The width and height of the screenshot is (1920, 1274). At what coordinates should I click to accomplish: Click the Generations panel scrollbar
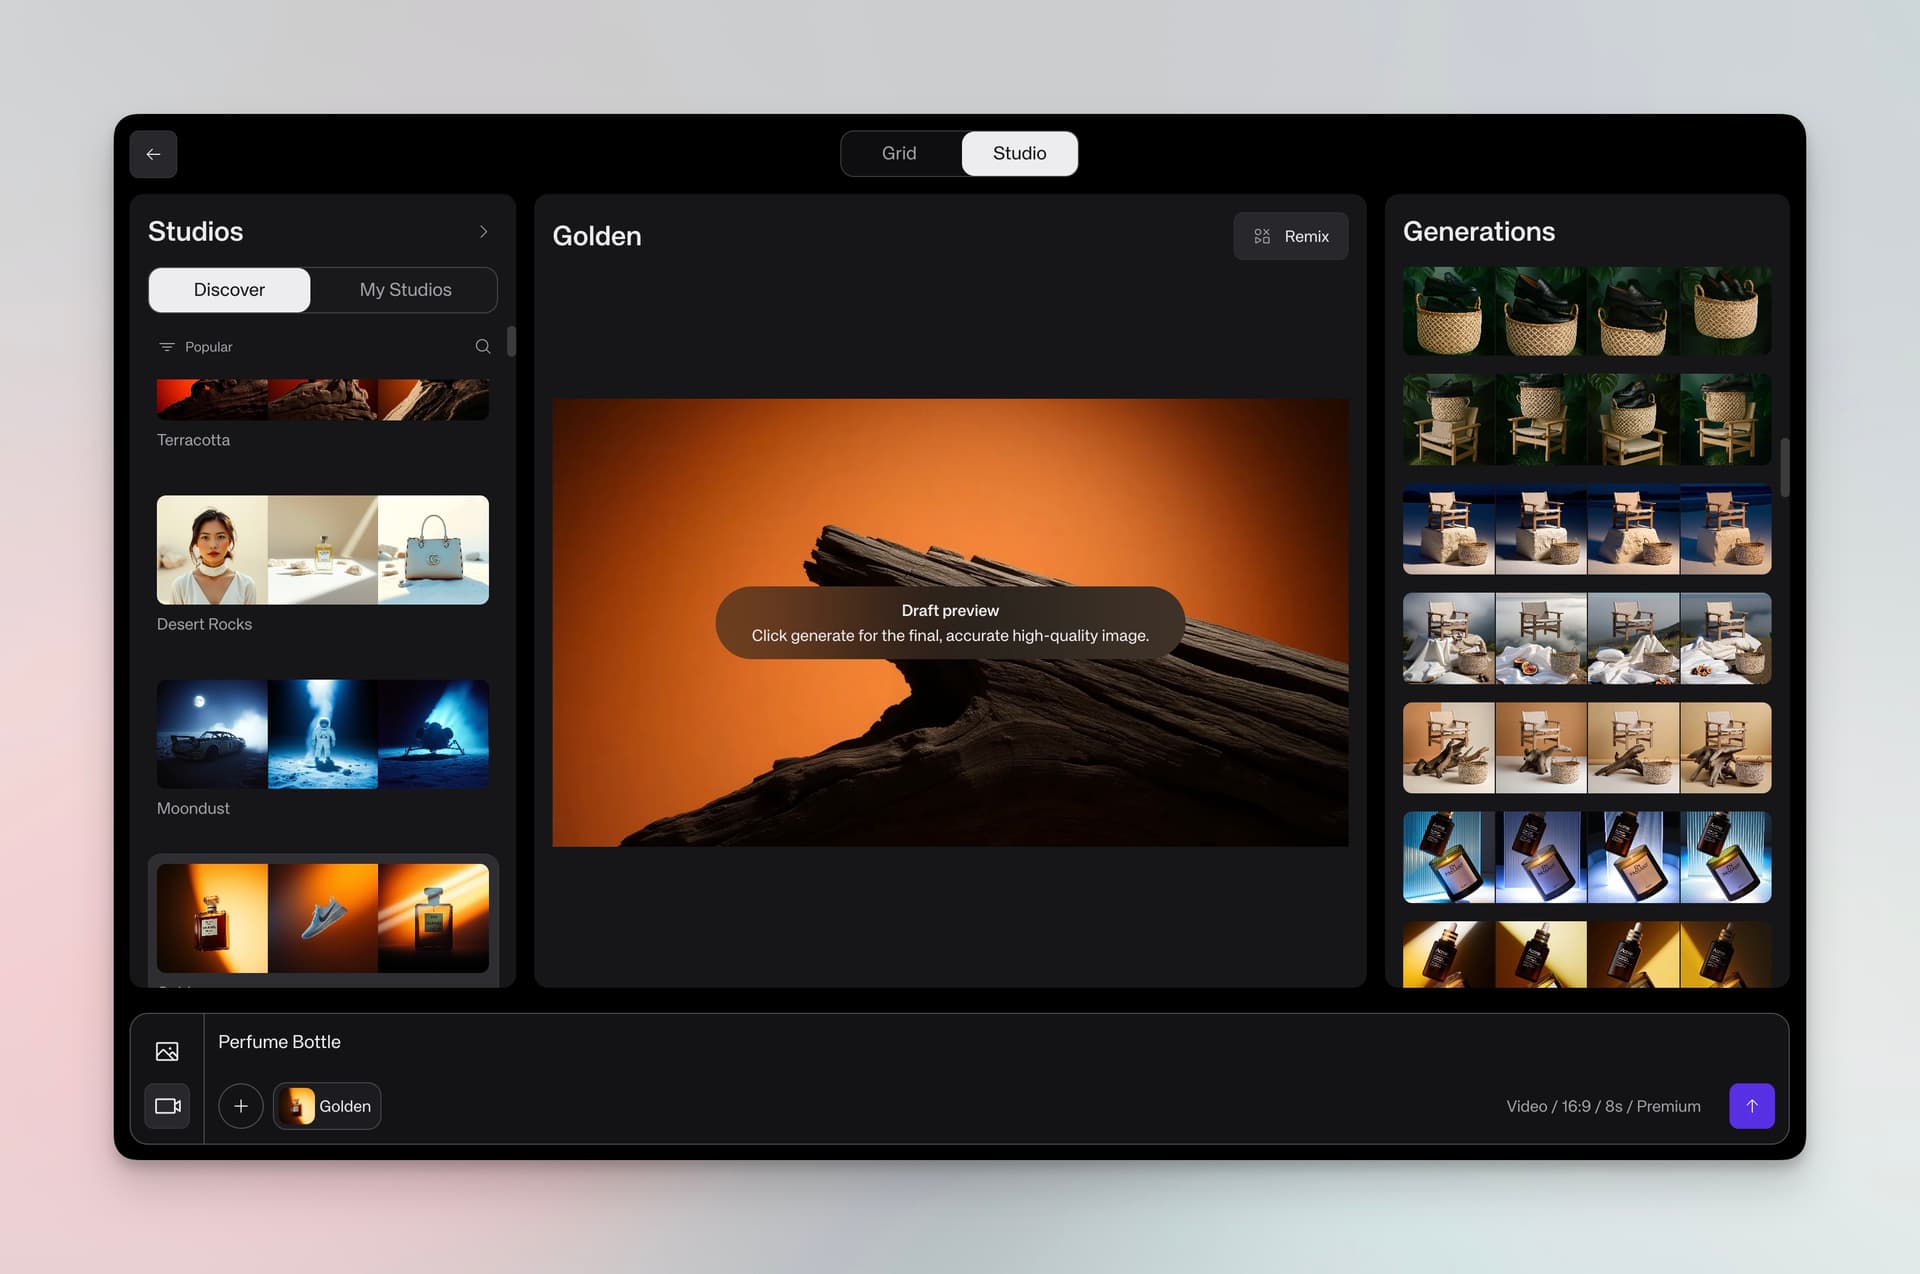[1784, 467]
